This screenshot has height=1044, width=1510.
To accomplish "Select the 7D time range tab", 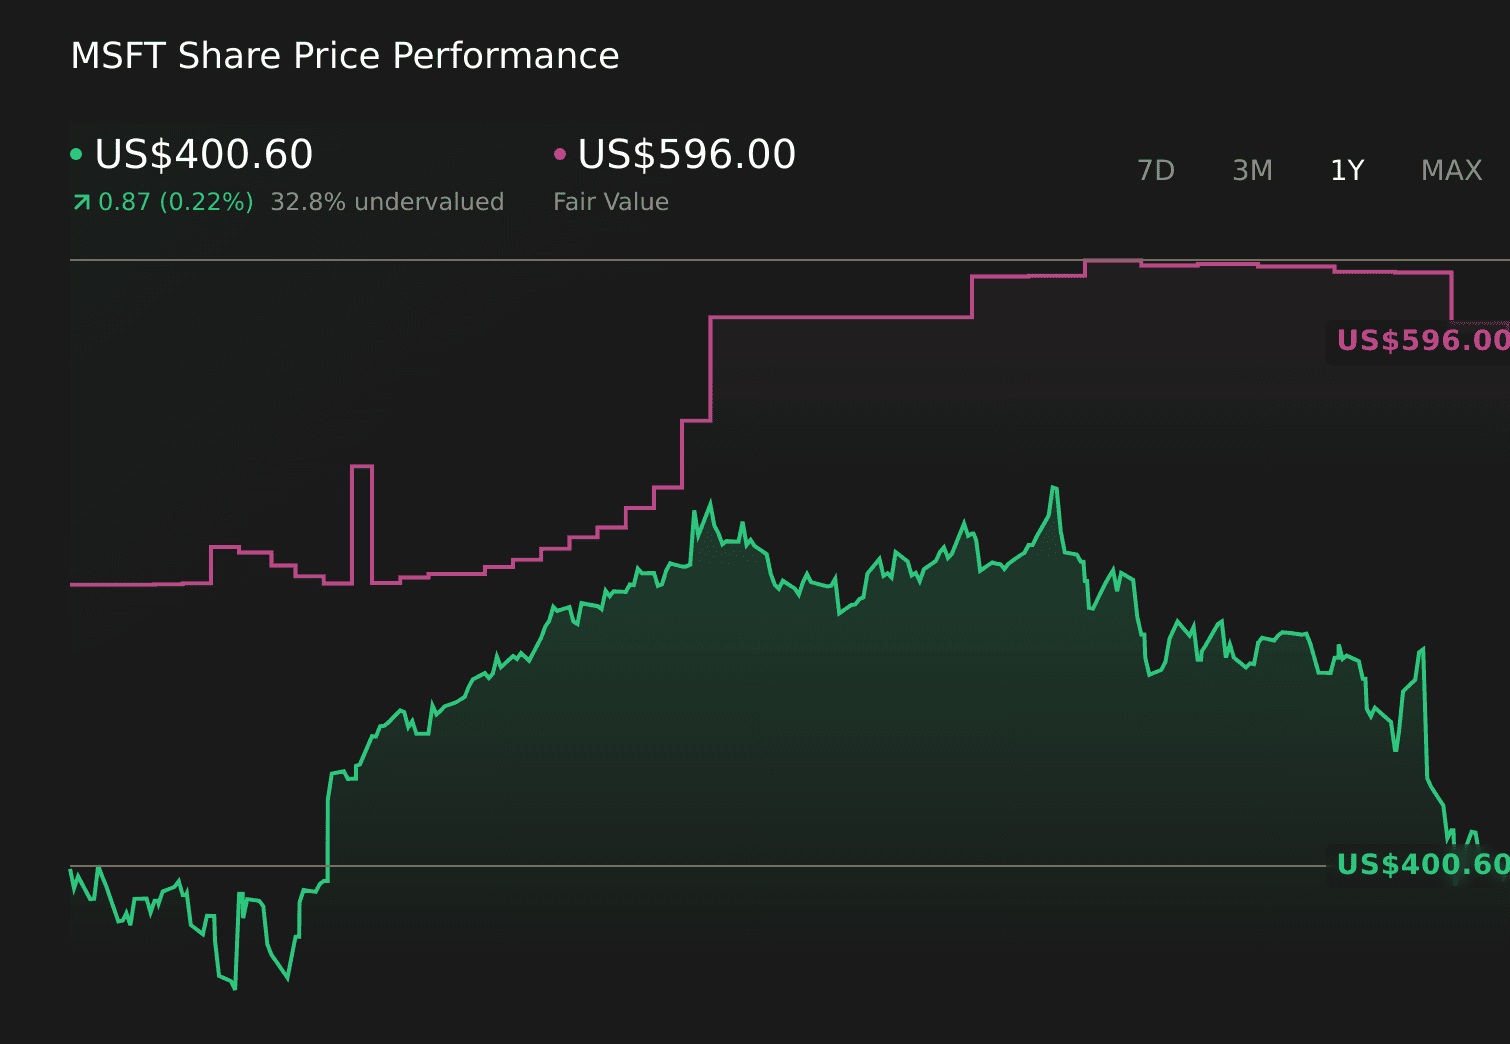I will [x=1156, y=171].
